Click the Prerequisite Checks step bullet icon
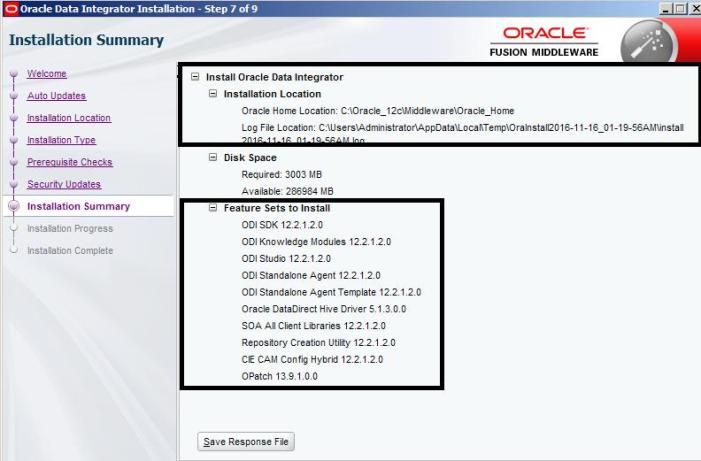The image size is (701, 461). (14, 162)
